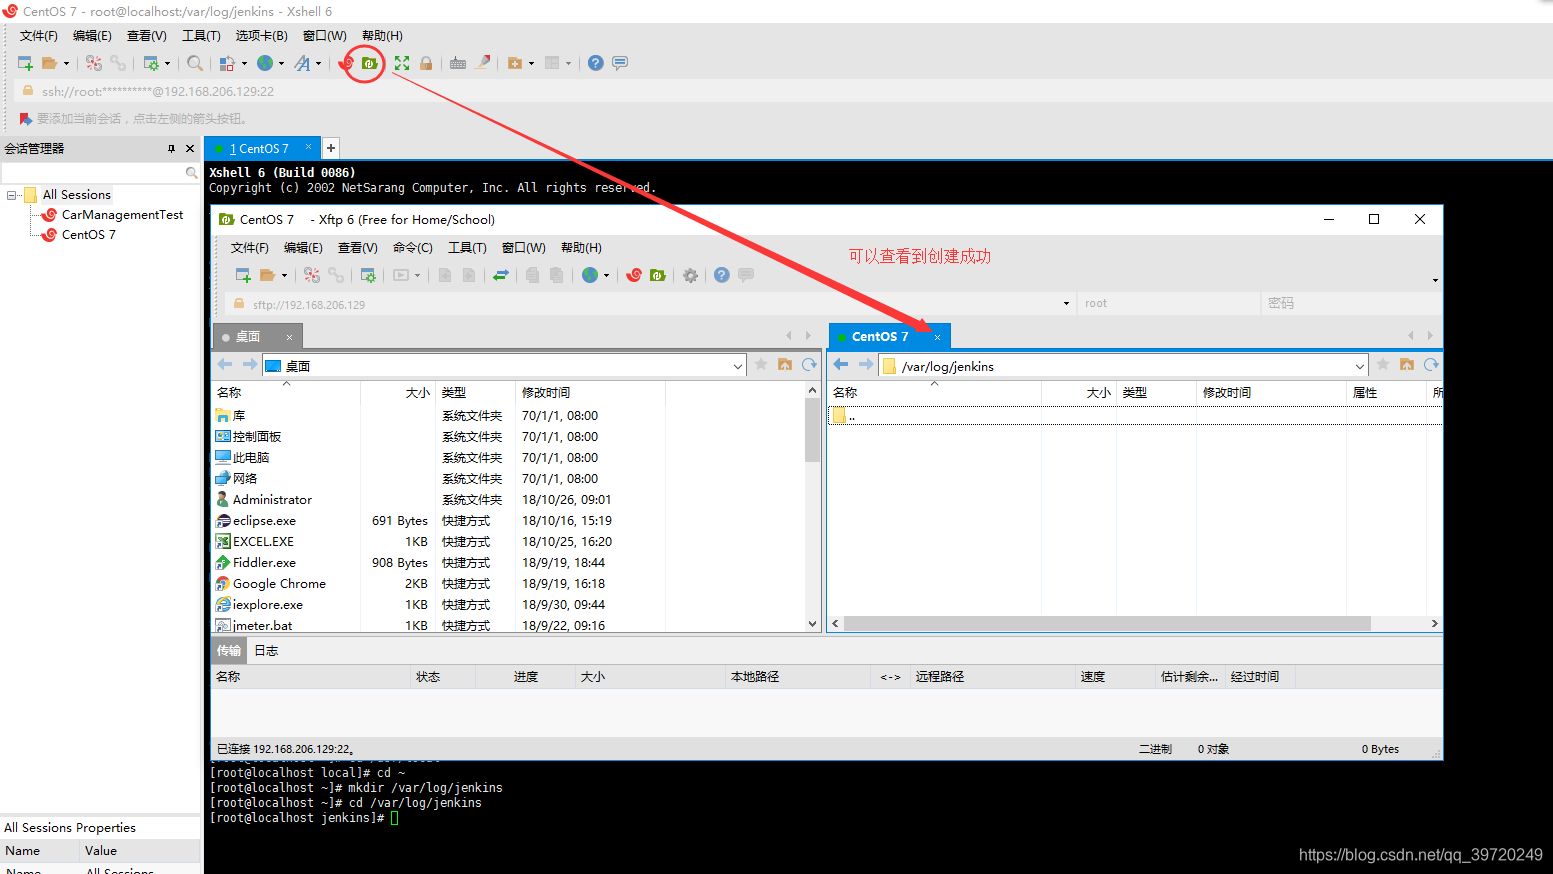
Task: Refresh the /var/log/jenkins directory with refresh icon
Action: click(1431, 365)
